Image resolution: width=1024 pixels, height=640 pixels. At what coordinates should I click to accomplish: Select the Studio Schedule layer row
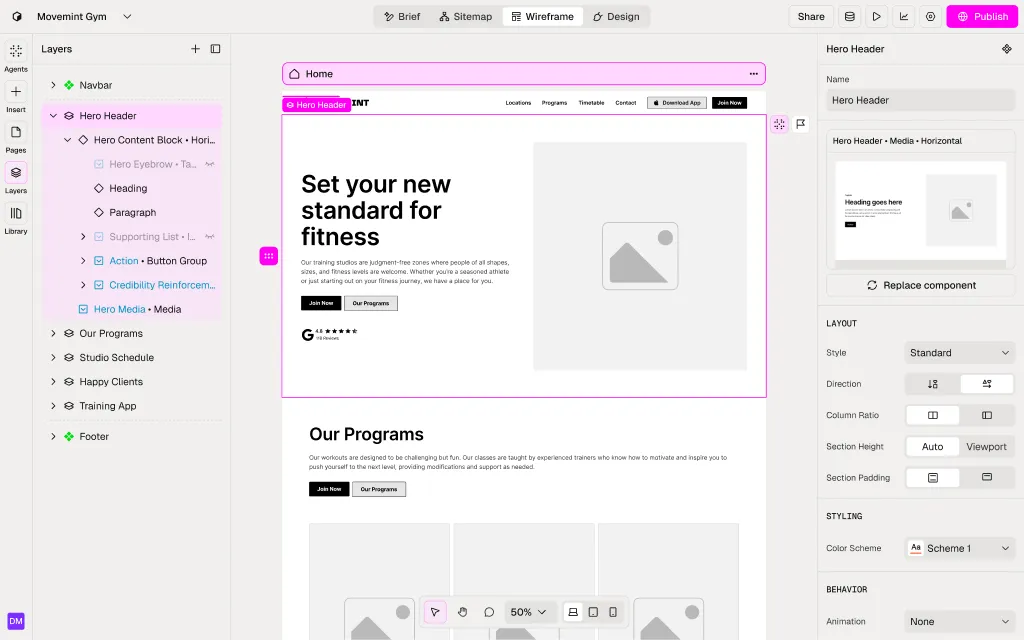pos(132,357)
